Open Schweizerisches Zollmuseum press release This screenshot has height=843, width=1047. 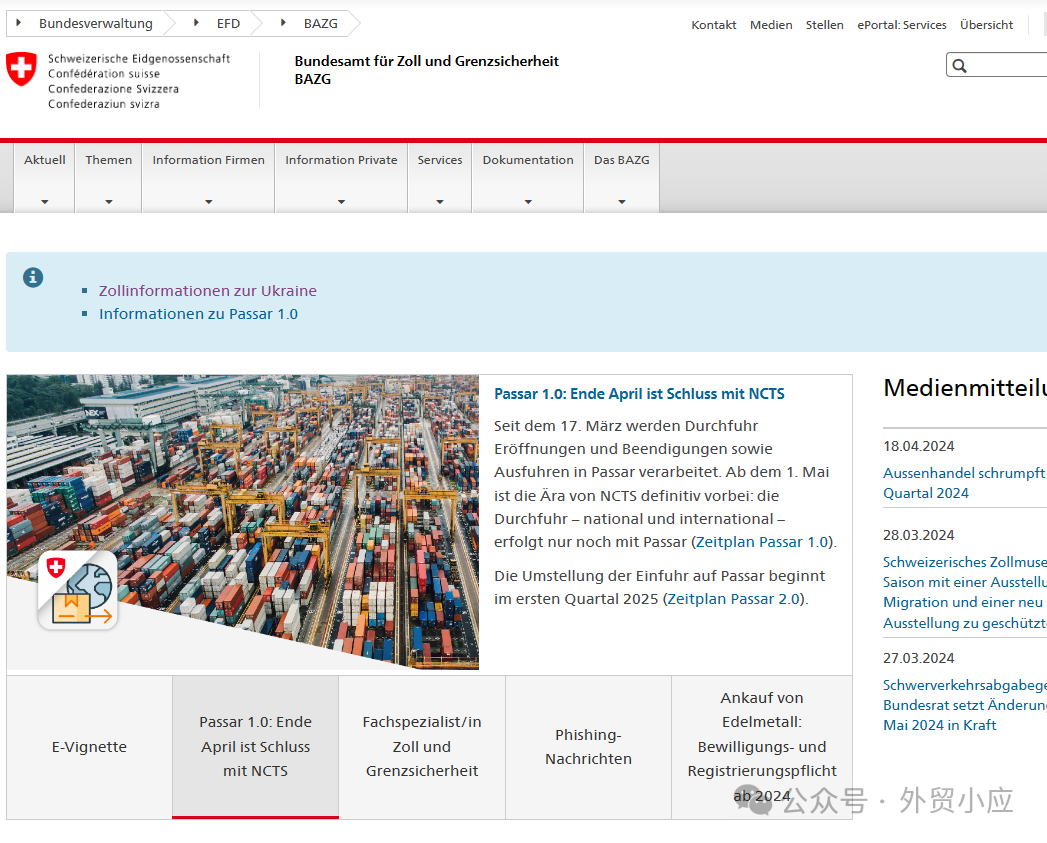pyautogui.click(x=965, y=593)
